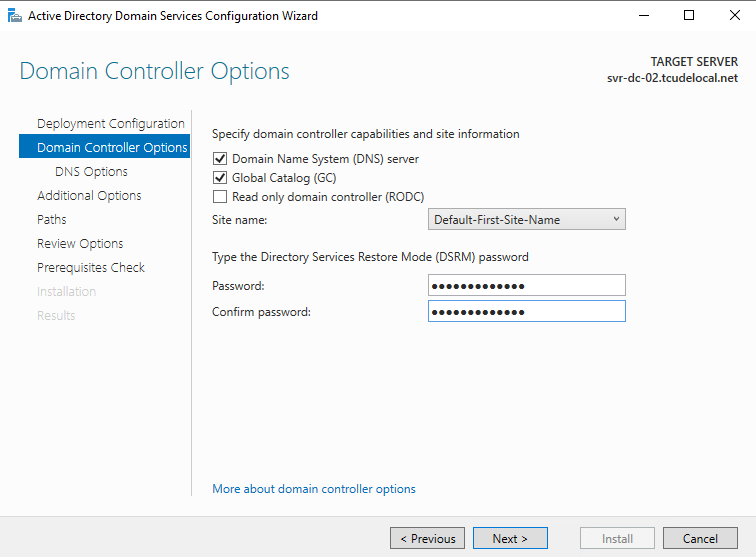Click the 'Confirm password:' label
The height and width of the screenshot is (557, 756).
(x=261, y=312)
